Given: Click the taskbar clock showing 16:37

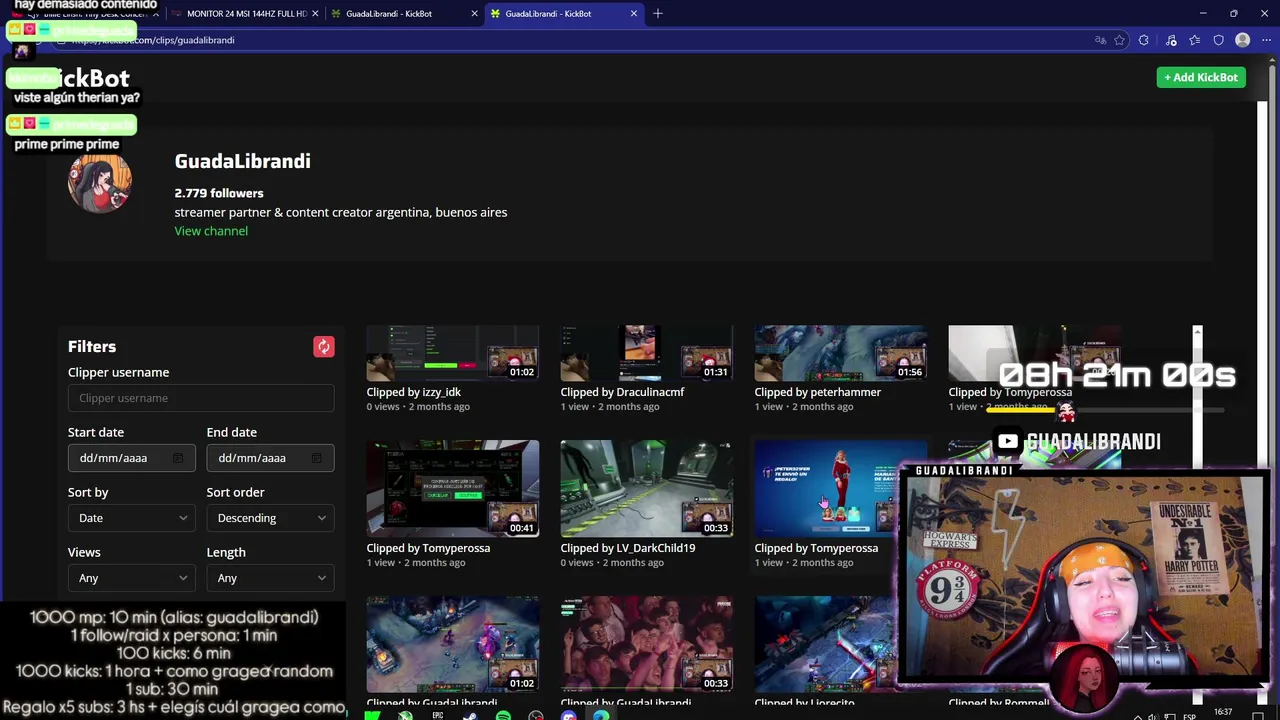Looking at the screenshot, I should point(1222,712).
